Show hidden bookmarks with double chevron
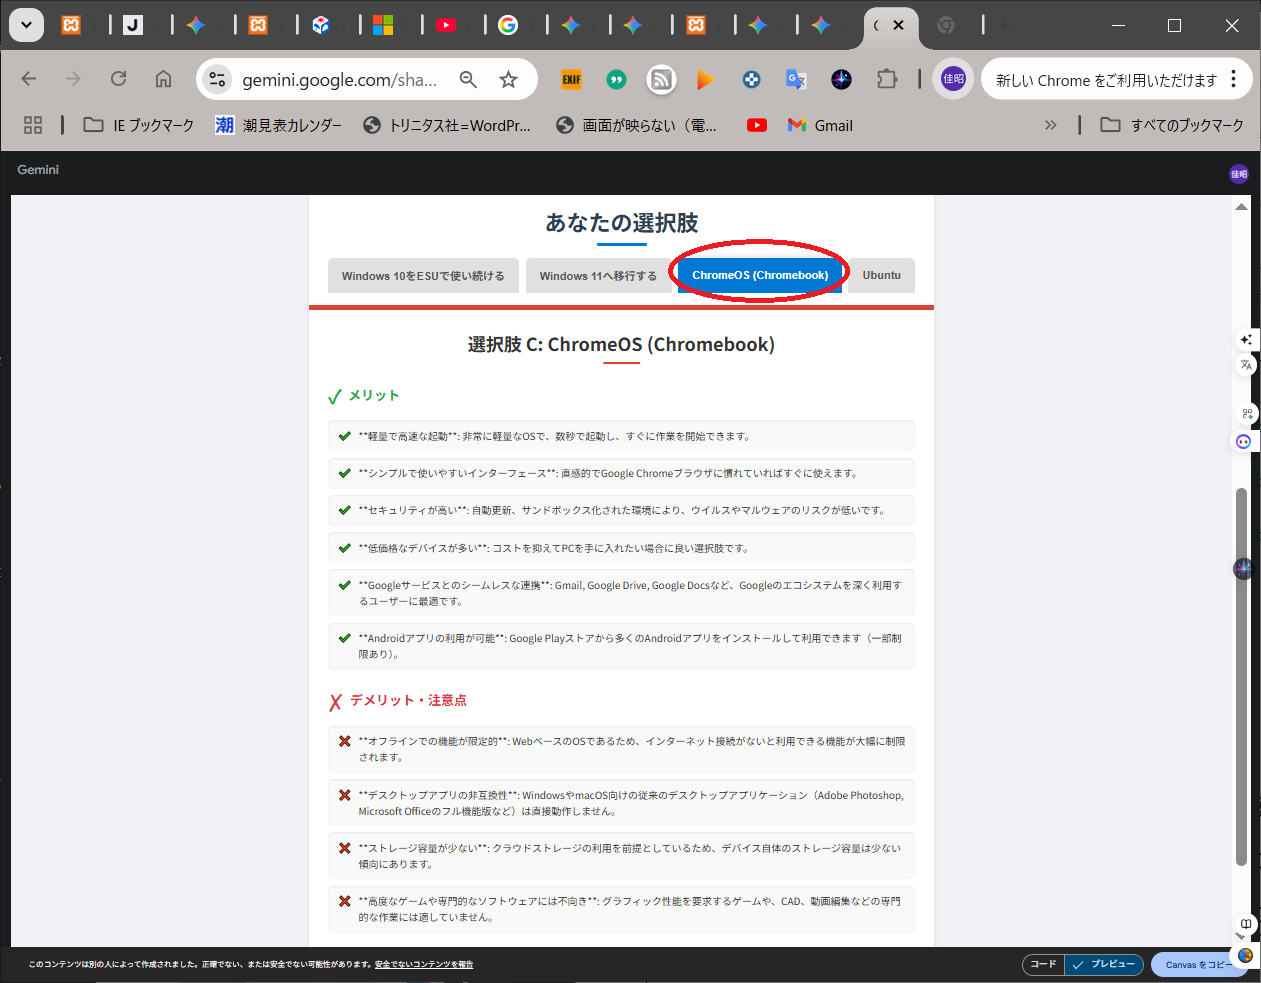Image resolution: width=1261 pixels, height=983 pixels. point(1050,125)
